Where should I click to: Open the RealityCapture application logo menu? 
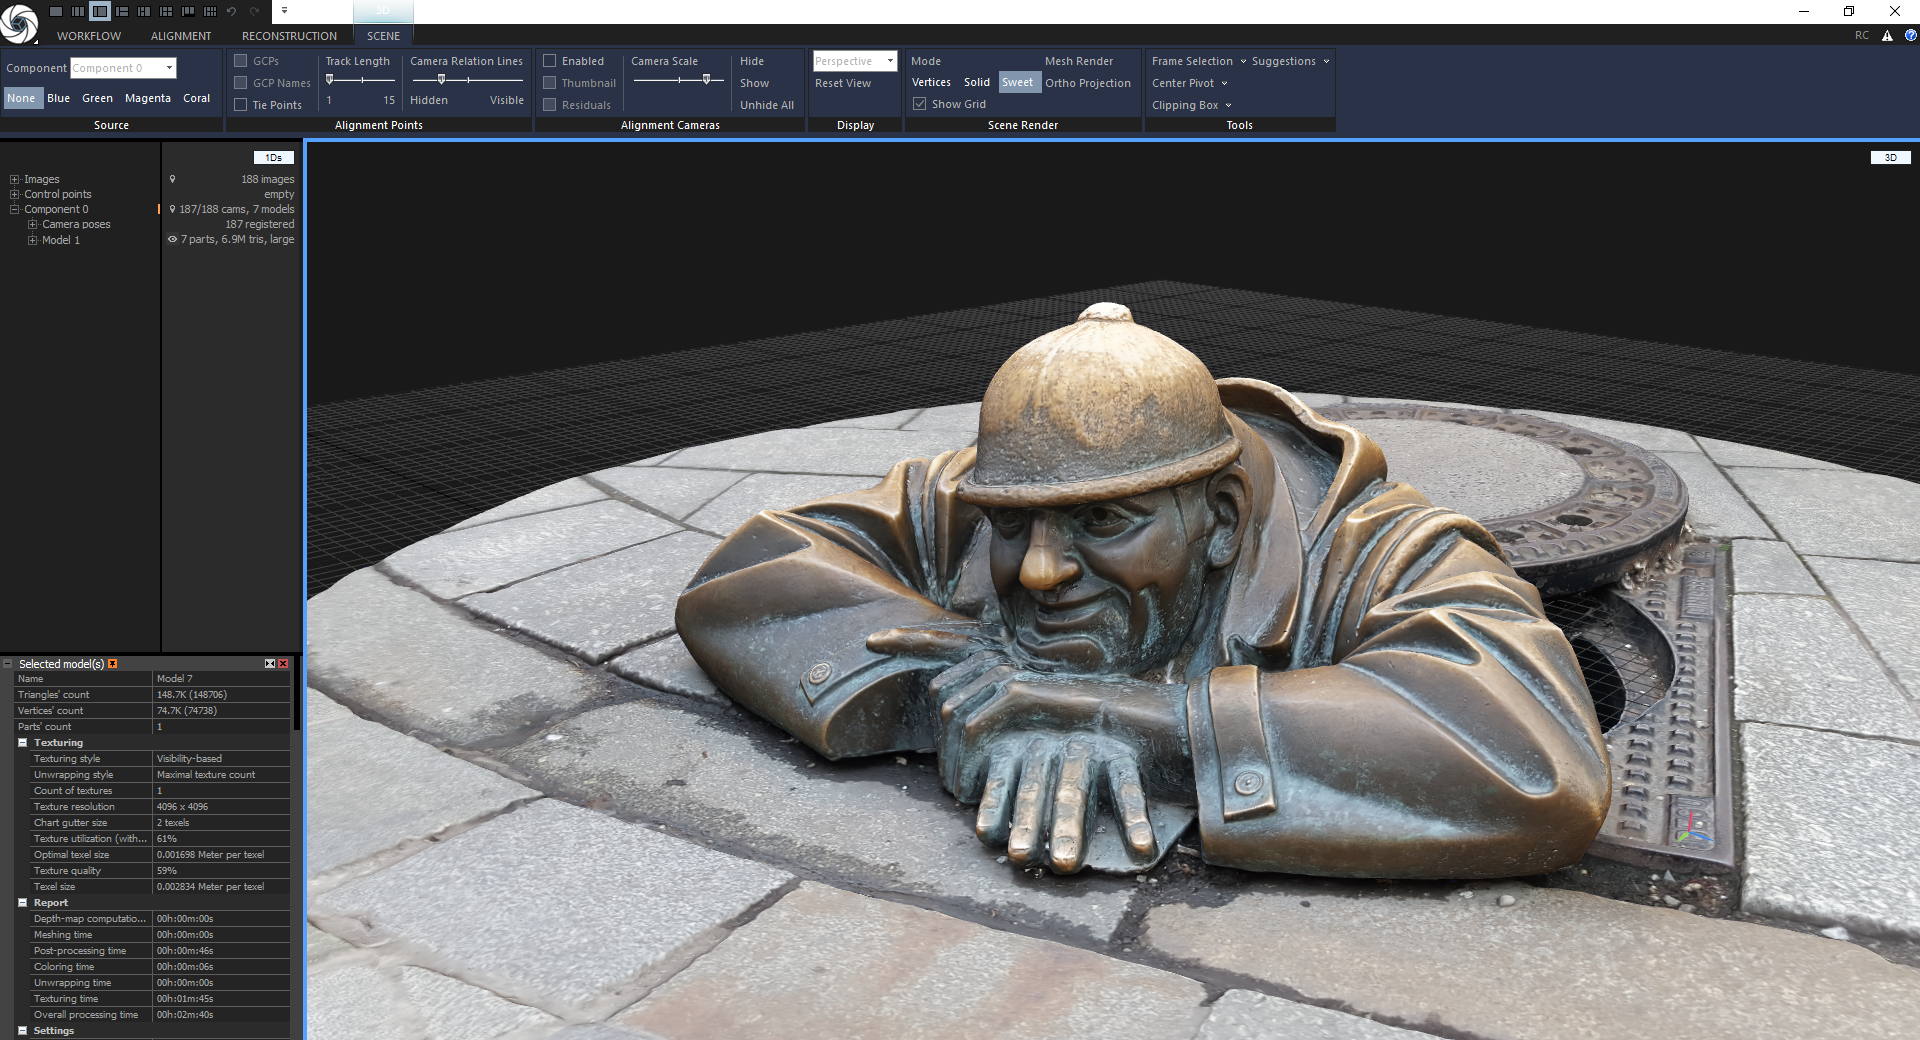(x=19, y=22)
